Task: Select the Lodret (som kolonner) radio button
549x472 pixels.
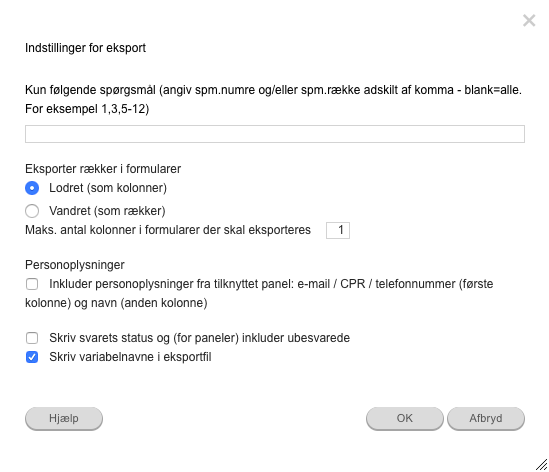Action: [x=32, y=188]
